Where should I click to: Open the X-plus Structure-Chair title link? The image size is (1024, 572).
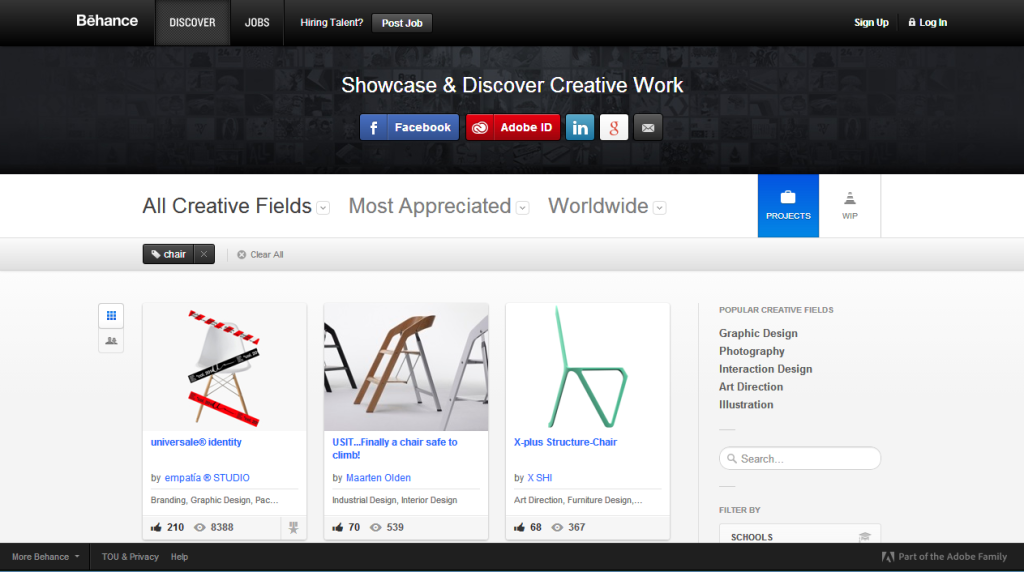pos(565,442)
